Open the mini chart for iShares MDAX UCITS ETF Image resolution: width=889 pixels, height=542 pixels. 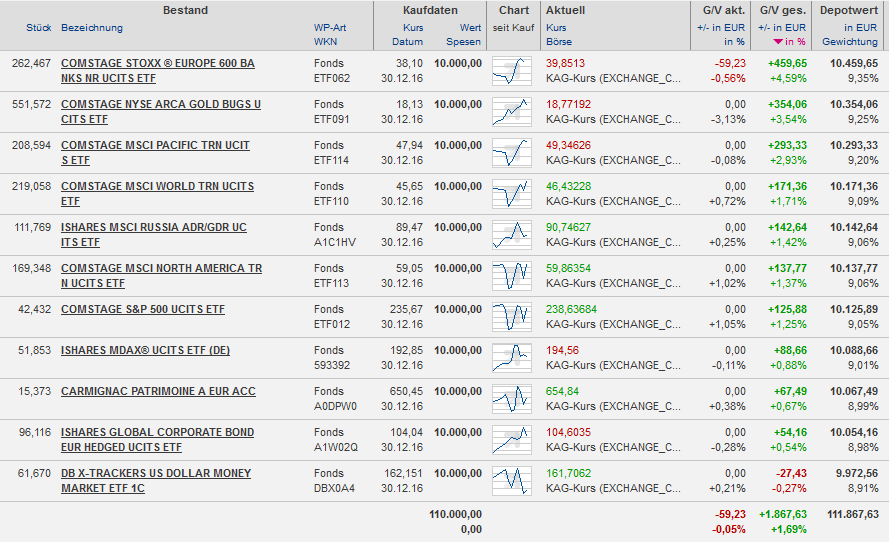pyautogui.click(x=512, y=358)
